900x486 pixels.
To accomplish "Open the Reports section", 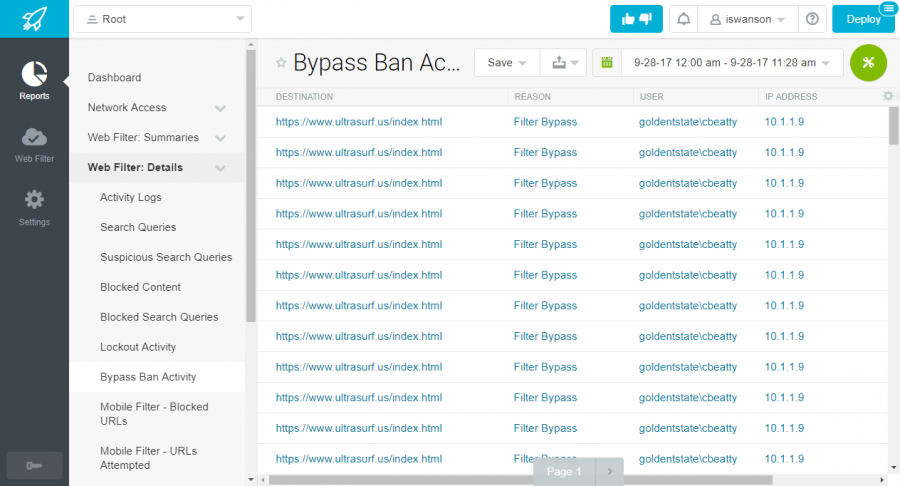I will (x=34, y=81).
